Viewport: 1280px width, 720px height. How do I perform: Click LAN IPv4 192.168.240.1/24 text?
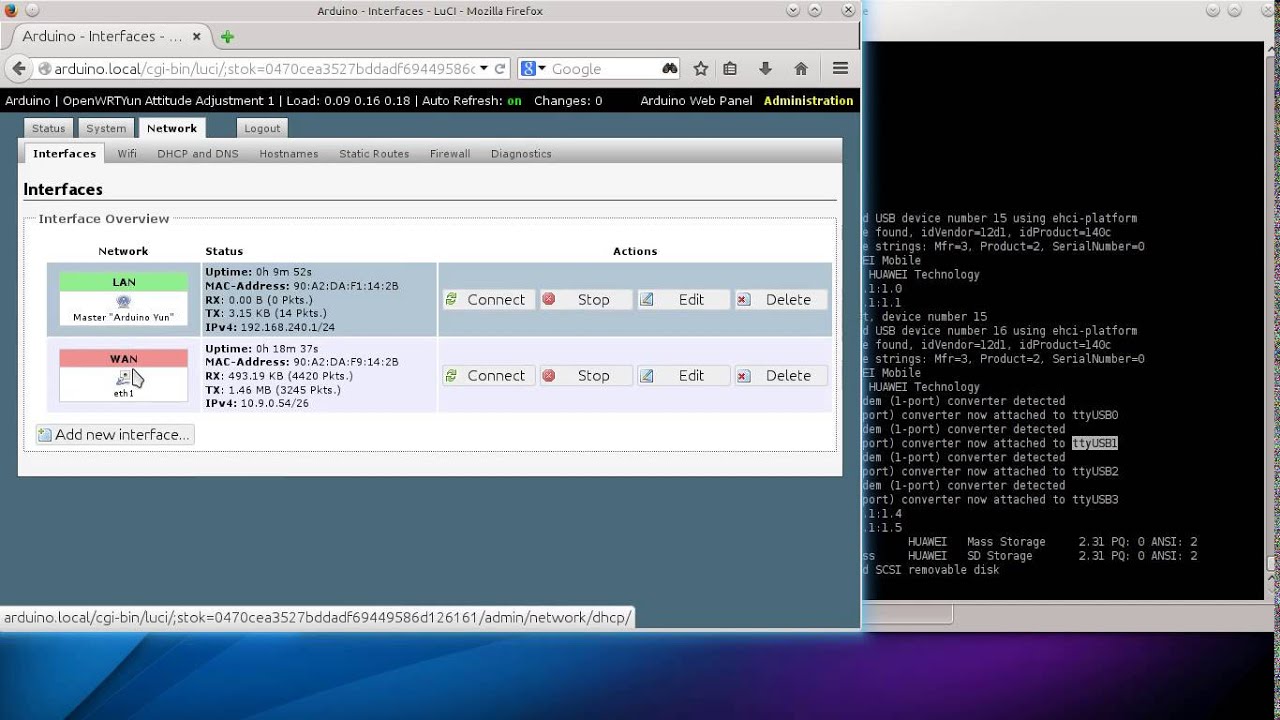270,328
